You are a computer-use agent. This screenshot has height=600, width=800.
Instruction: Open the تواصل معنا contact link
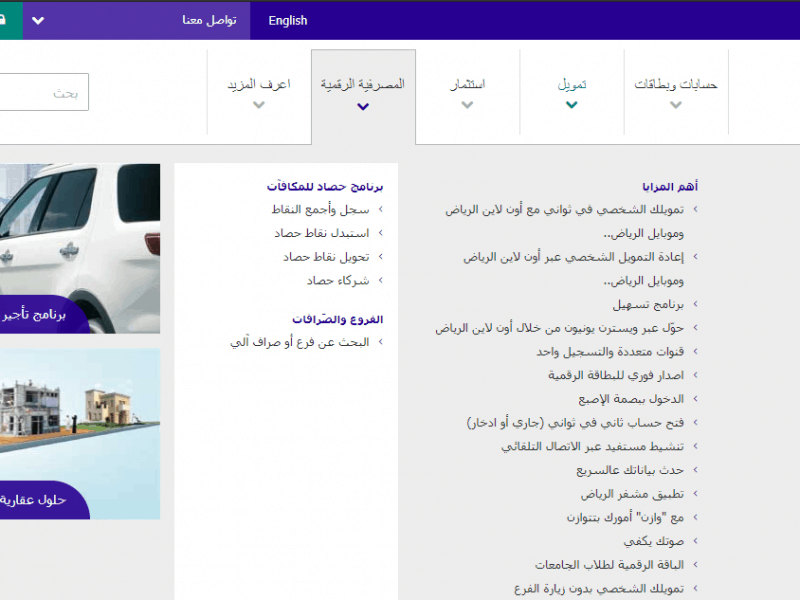coord(209,20)
